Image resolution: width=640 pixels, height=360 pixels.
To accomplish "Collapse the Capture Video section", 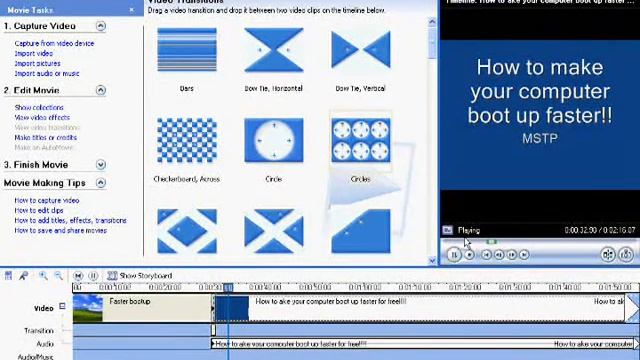I will (101, 26).
